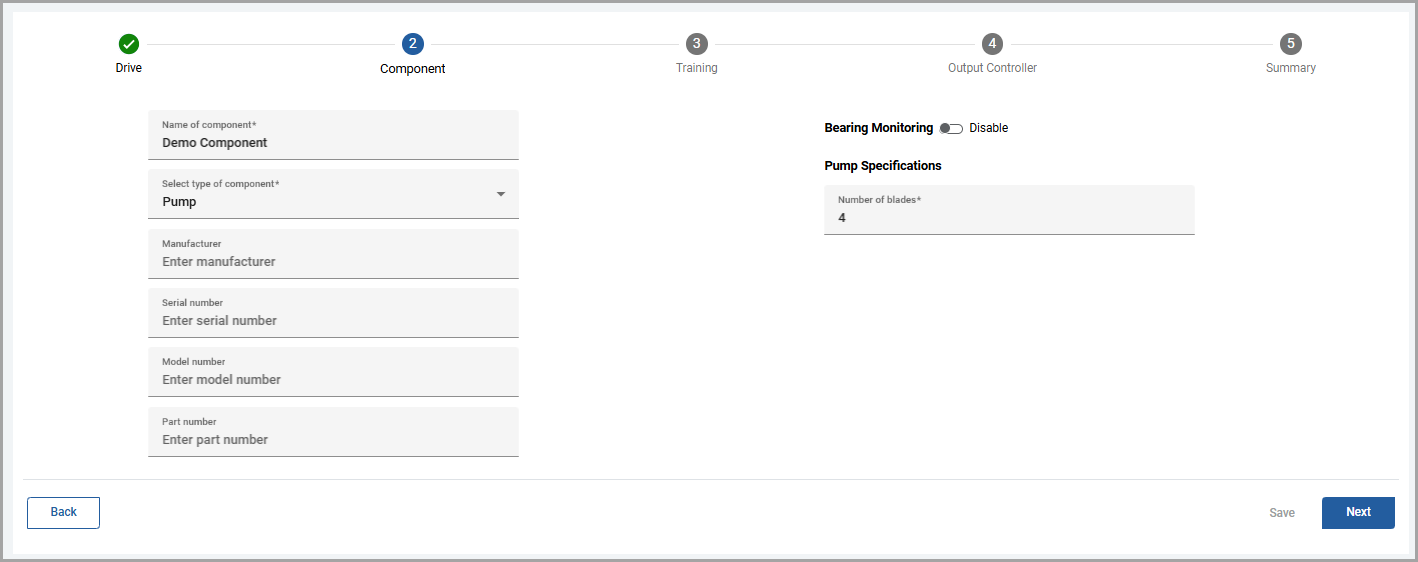This screenshot has width=1418, height=562.
Task: Click the Back button
Action: pos(63,512)
